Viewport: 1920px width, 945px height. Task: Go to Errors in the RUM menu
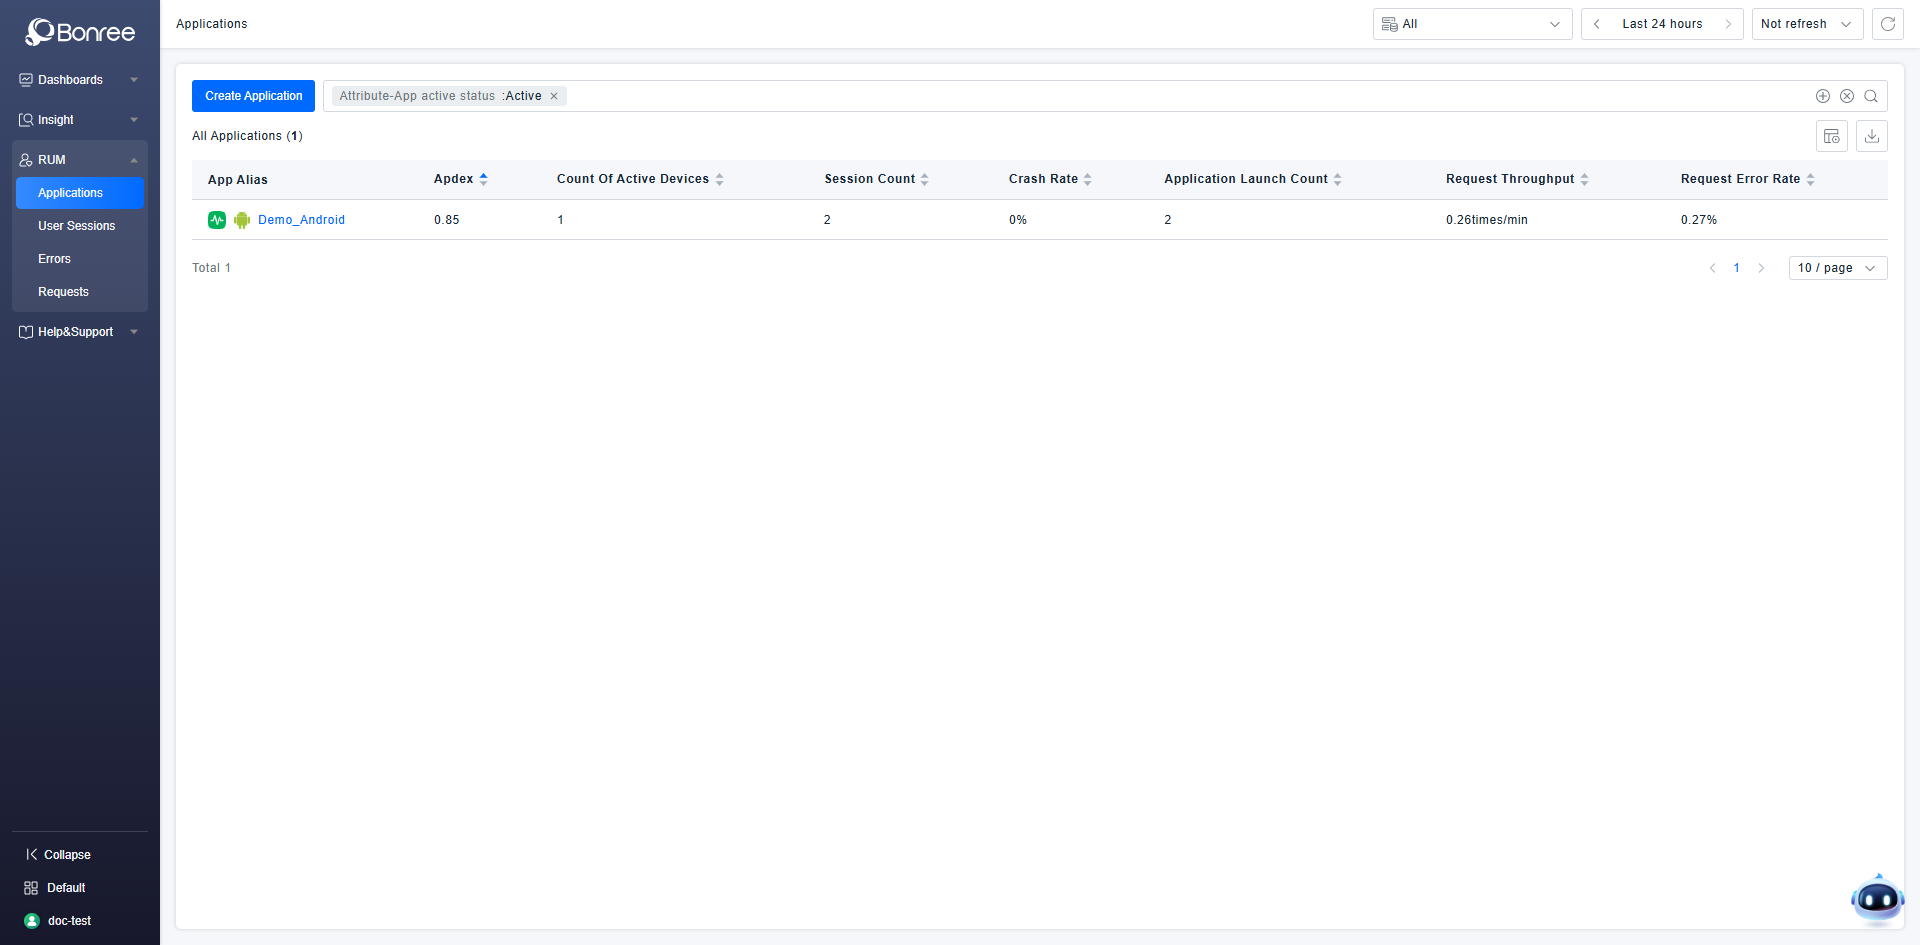55,259
